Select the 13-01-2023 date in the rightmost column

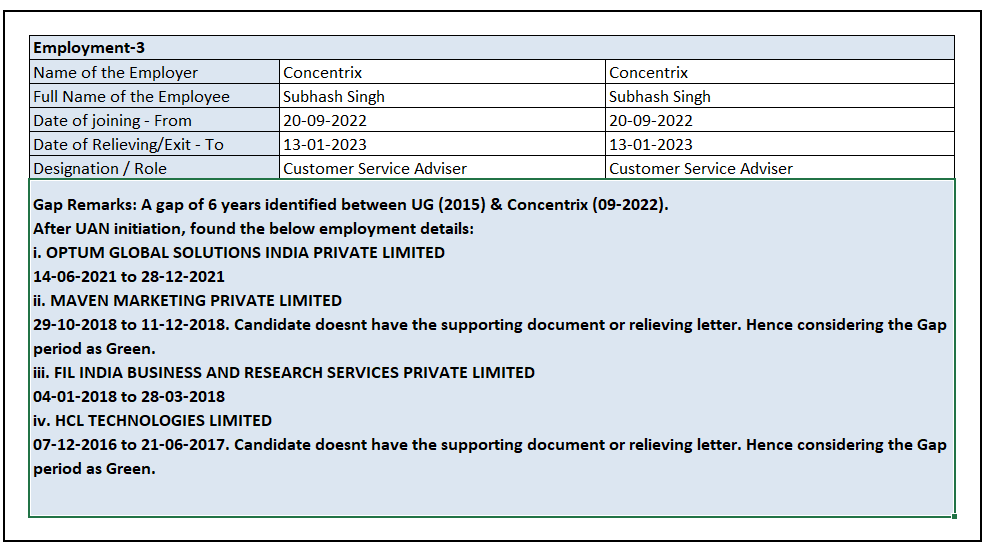[x=779, y=144]
